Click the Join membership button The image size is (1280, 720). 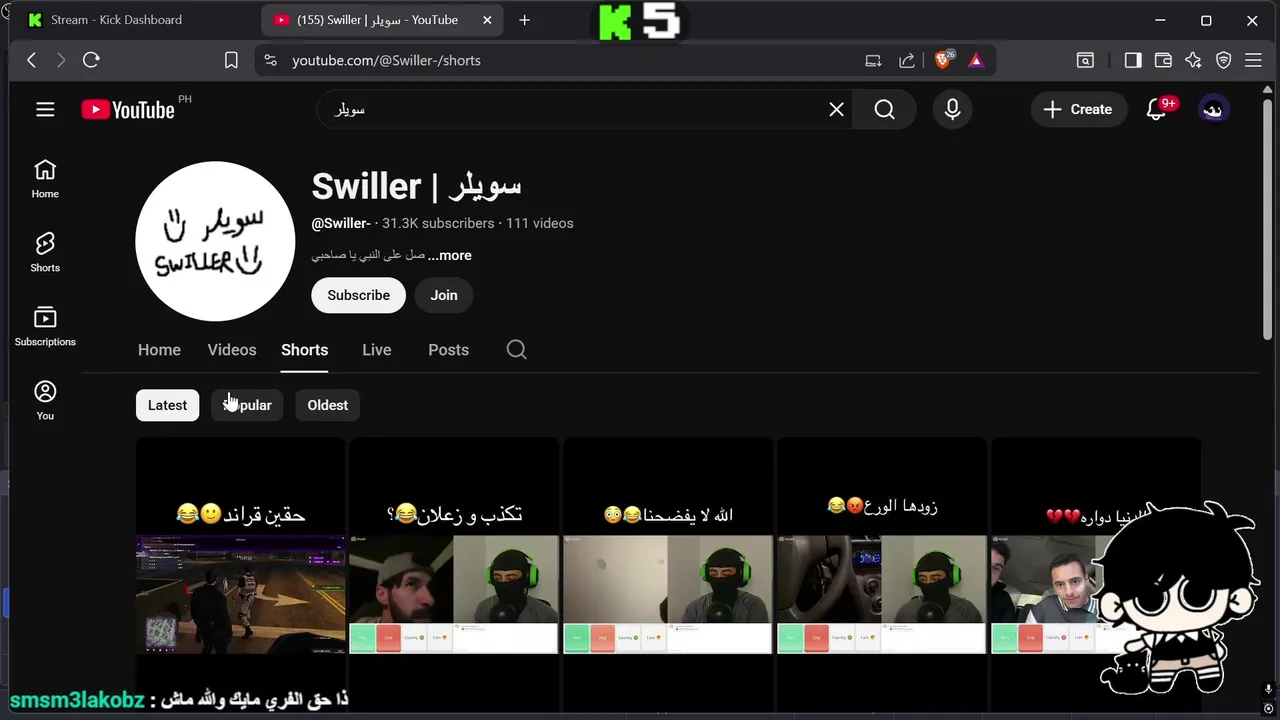point(444,295)
